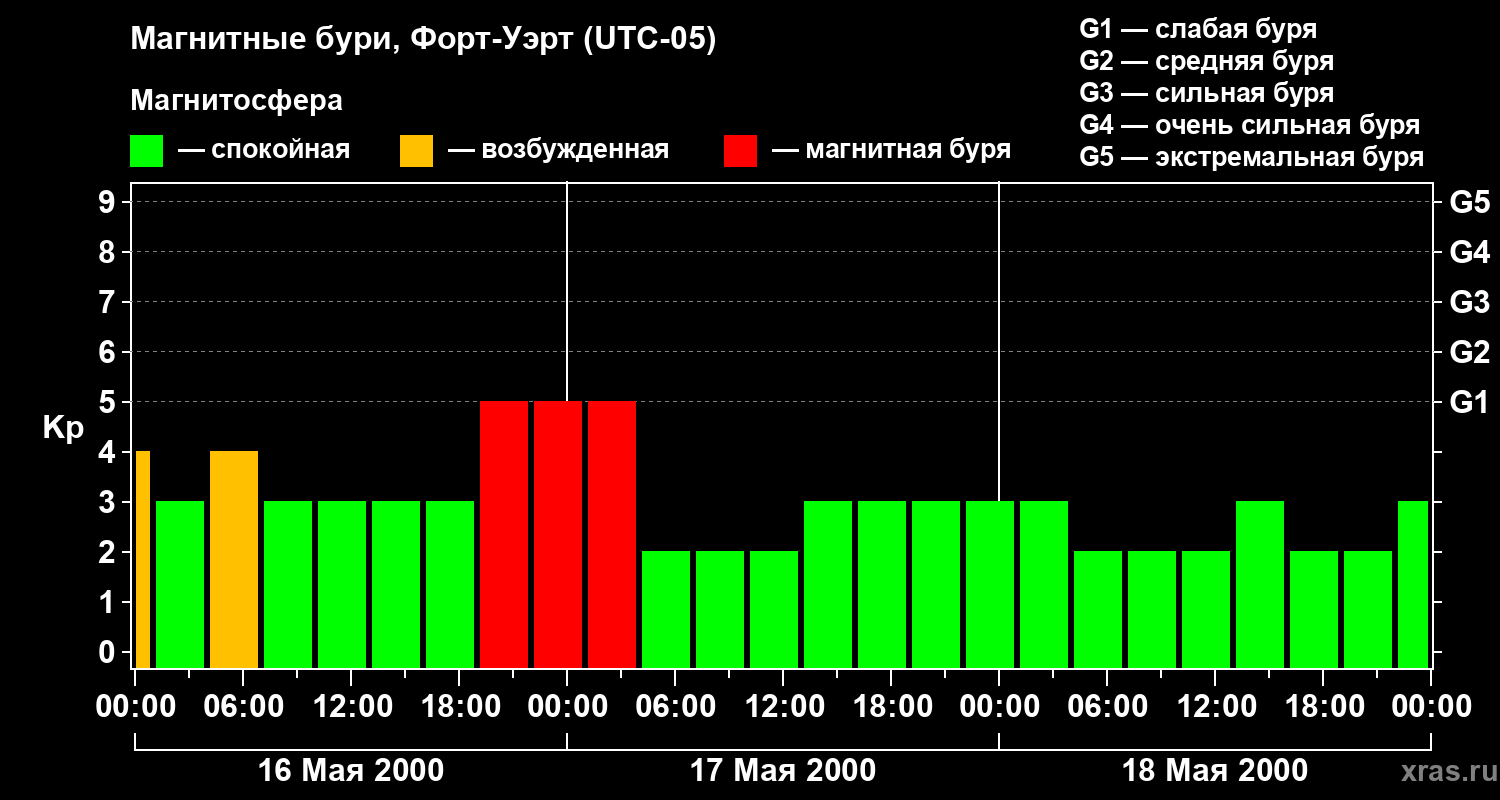Click the '— возбужденная' legend label
This screenshot has height=800, width=1500.
(558, 151)
